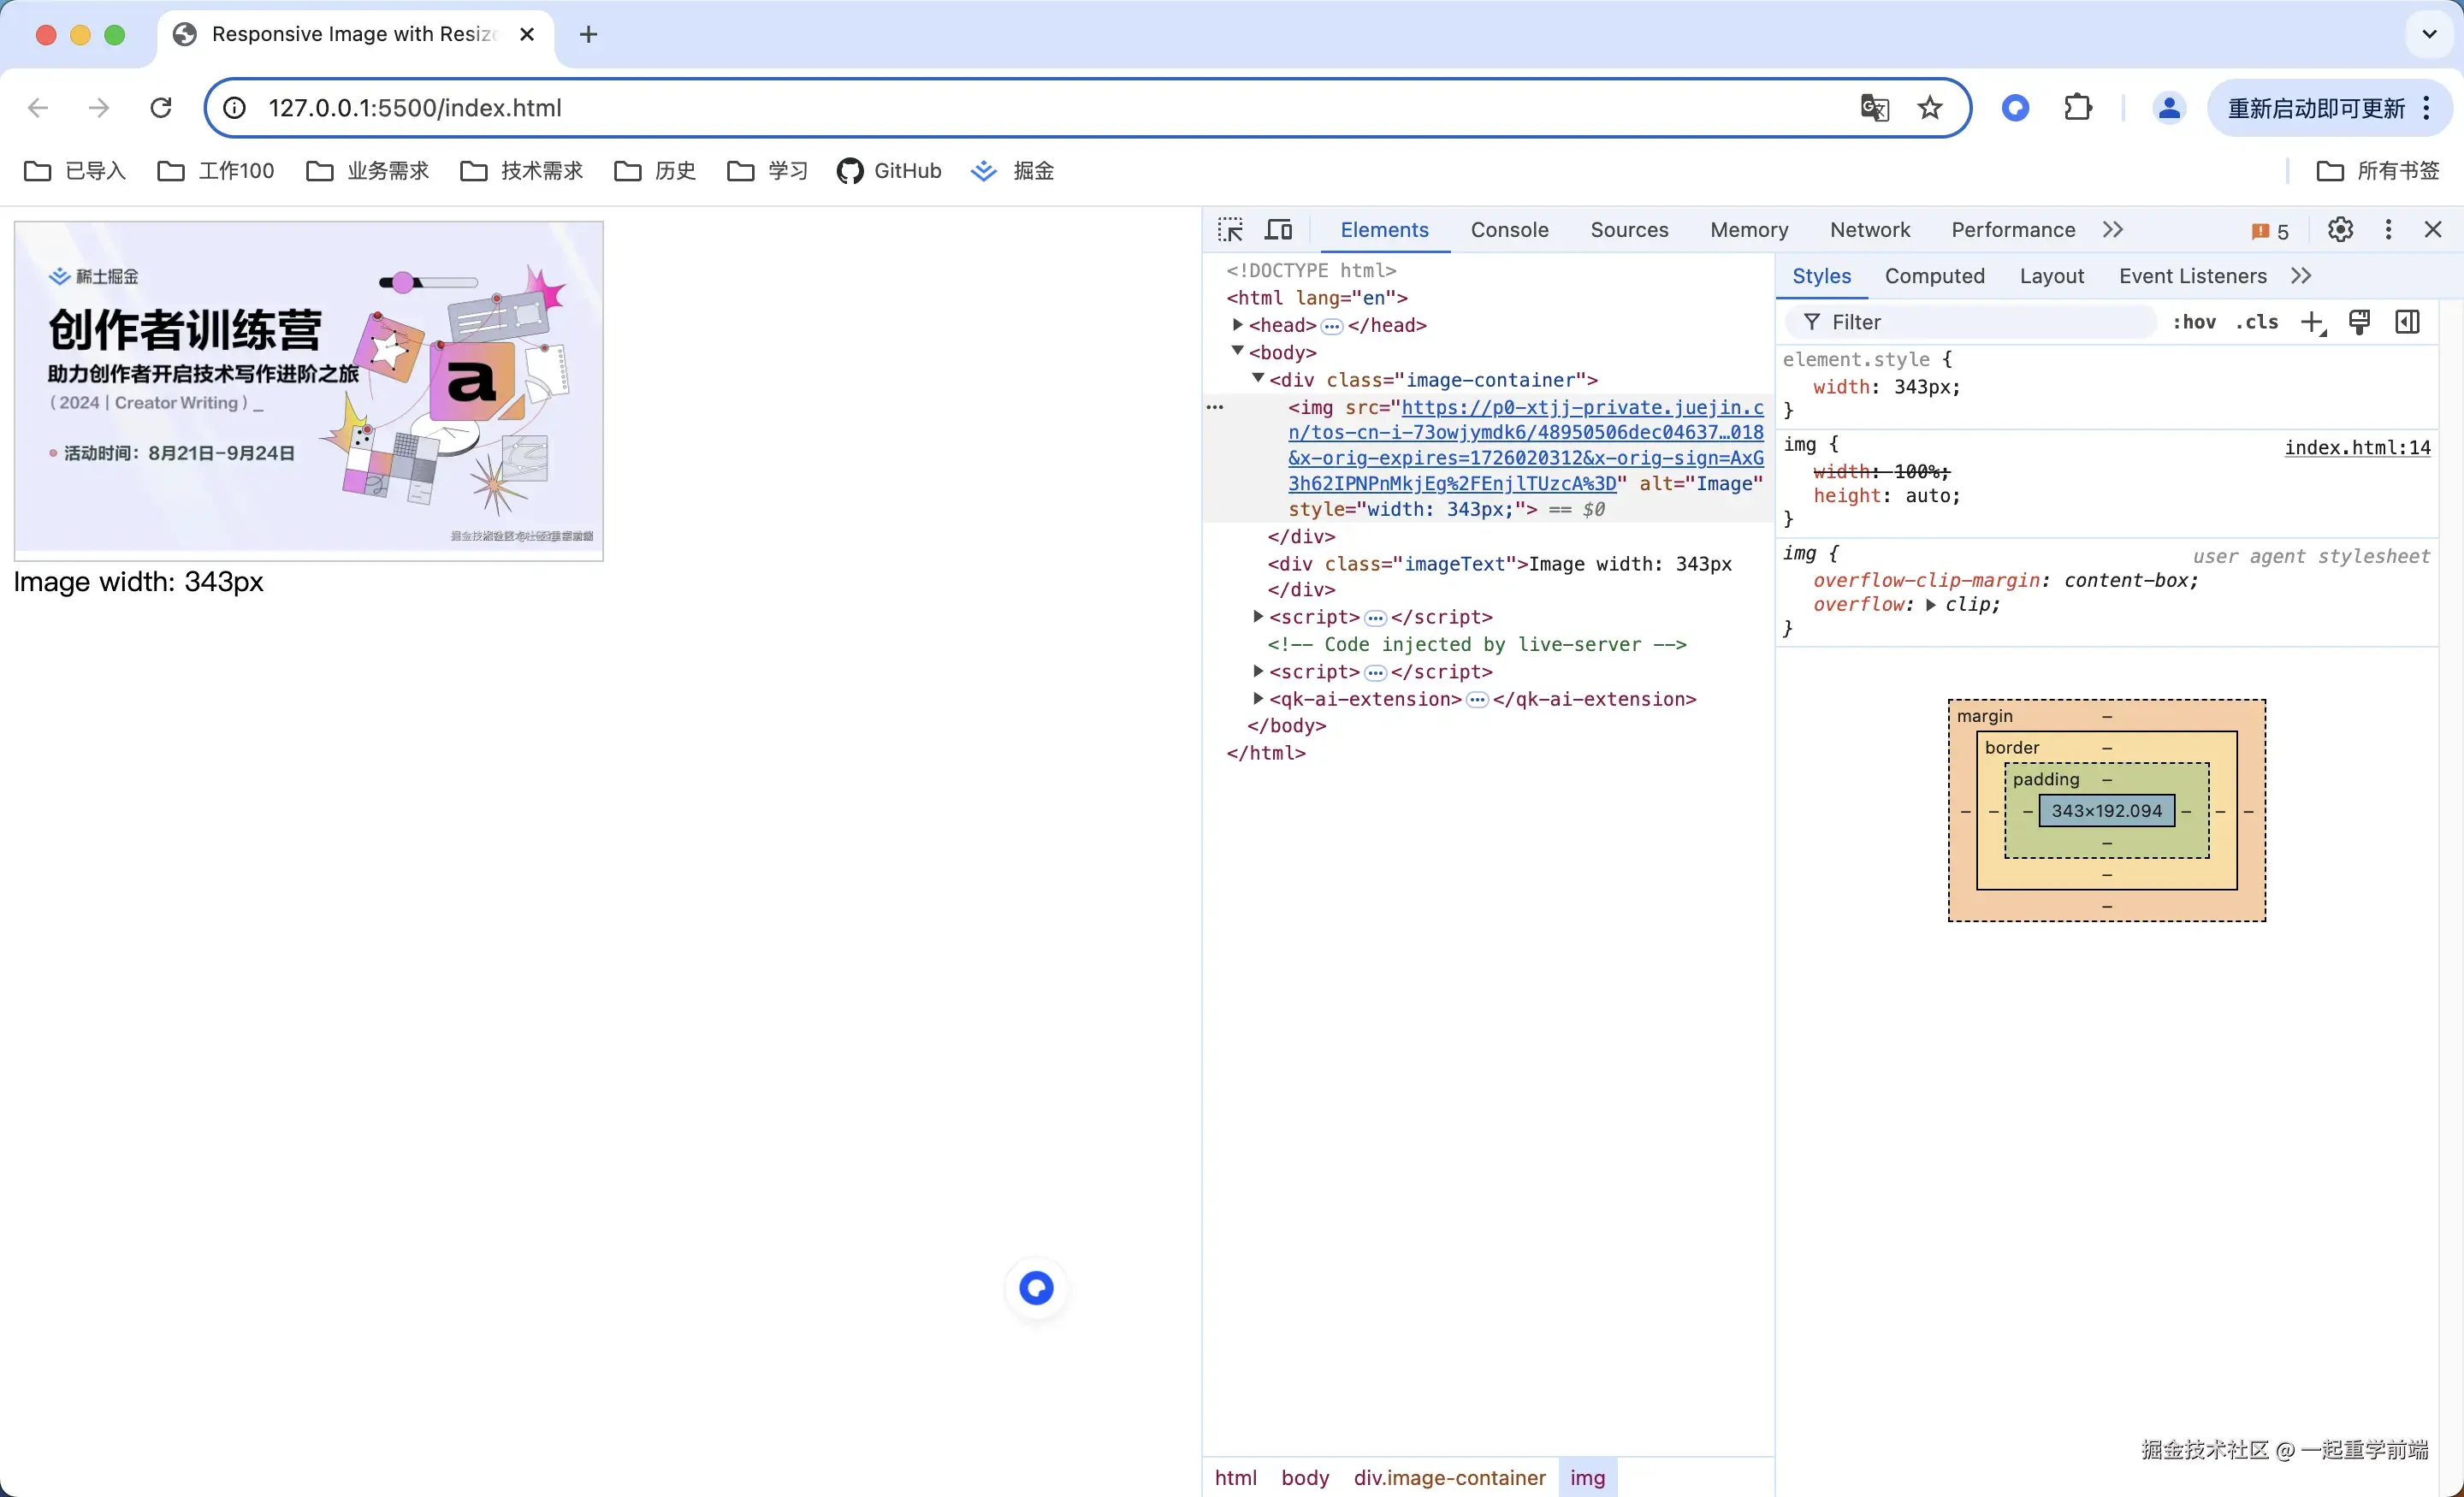The width and height of the screenshot is (2464, 1497).
Task: Toggle the :hov element state panel
Action: [x=2194, y=322]
